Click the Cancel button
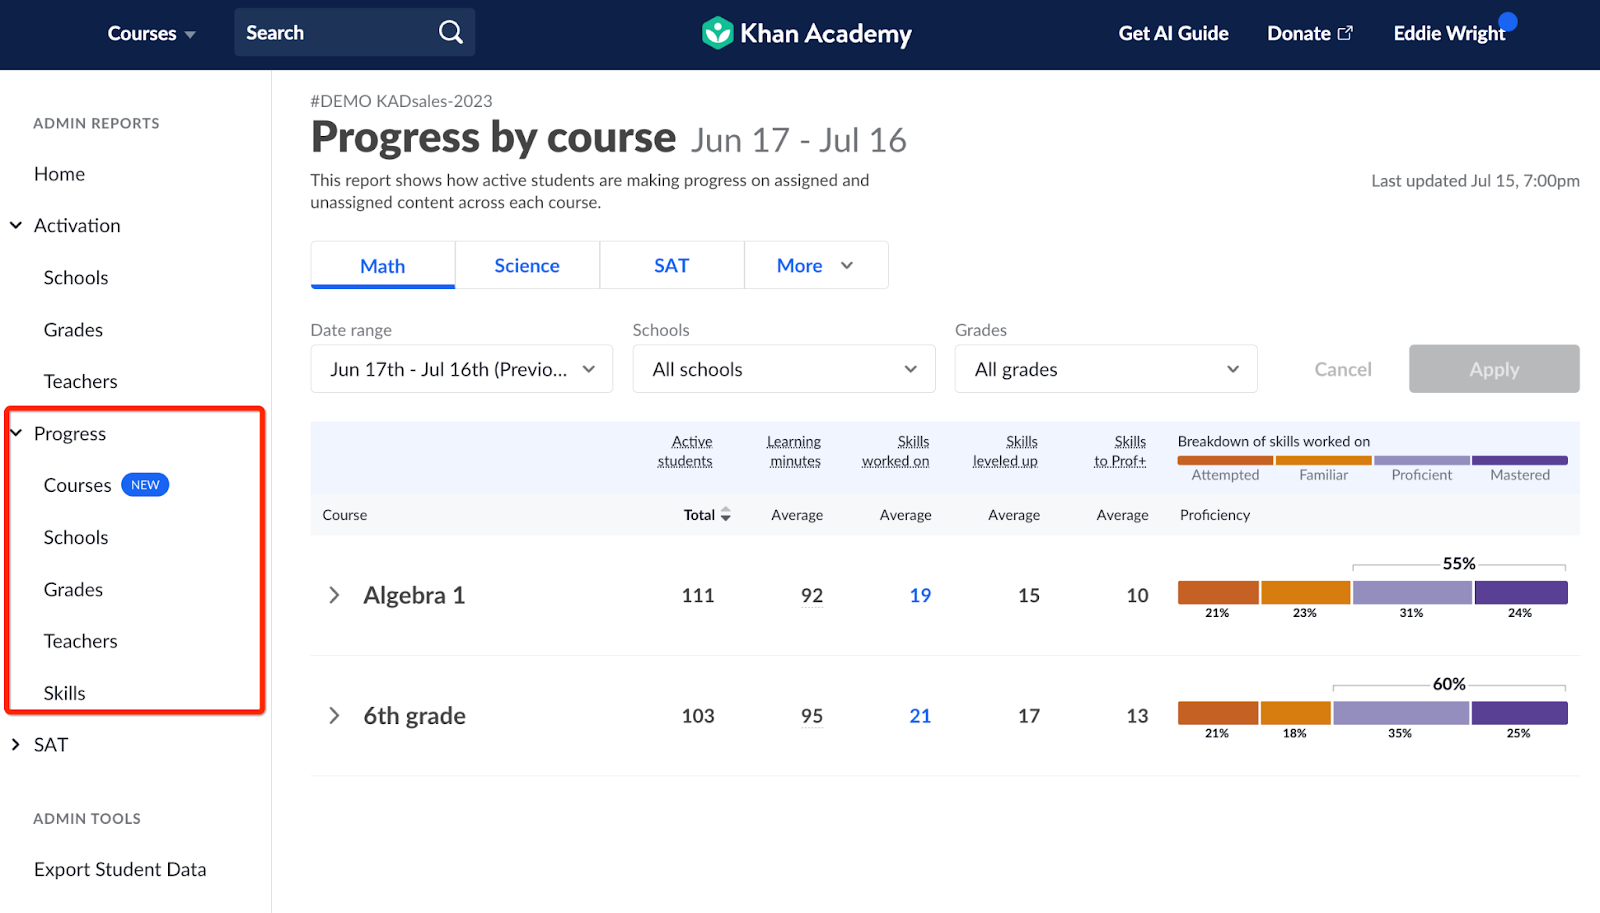The width and height of the screenshot is (1600, 913). [1342, 369]
